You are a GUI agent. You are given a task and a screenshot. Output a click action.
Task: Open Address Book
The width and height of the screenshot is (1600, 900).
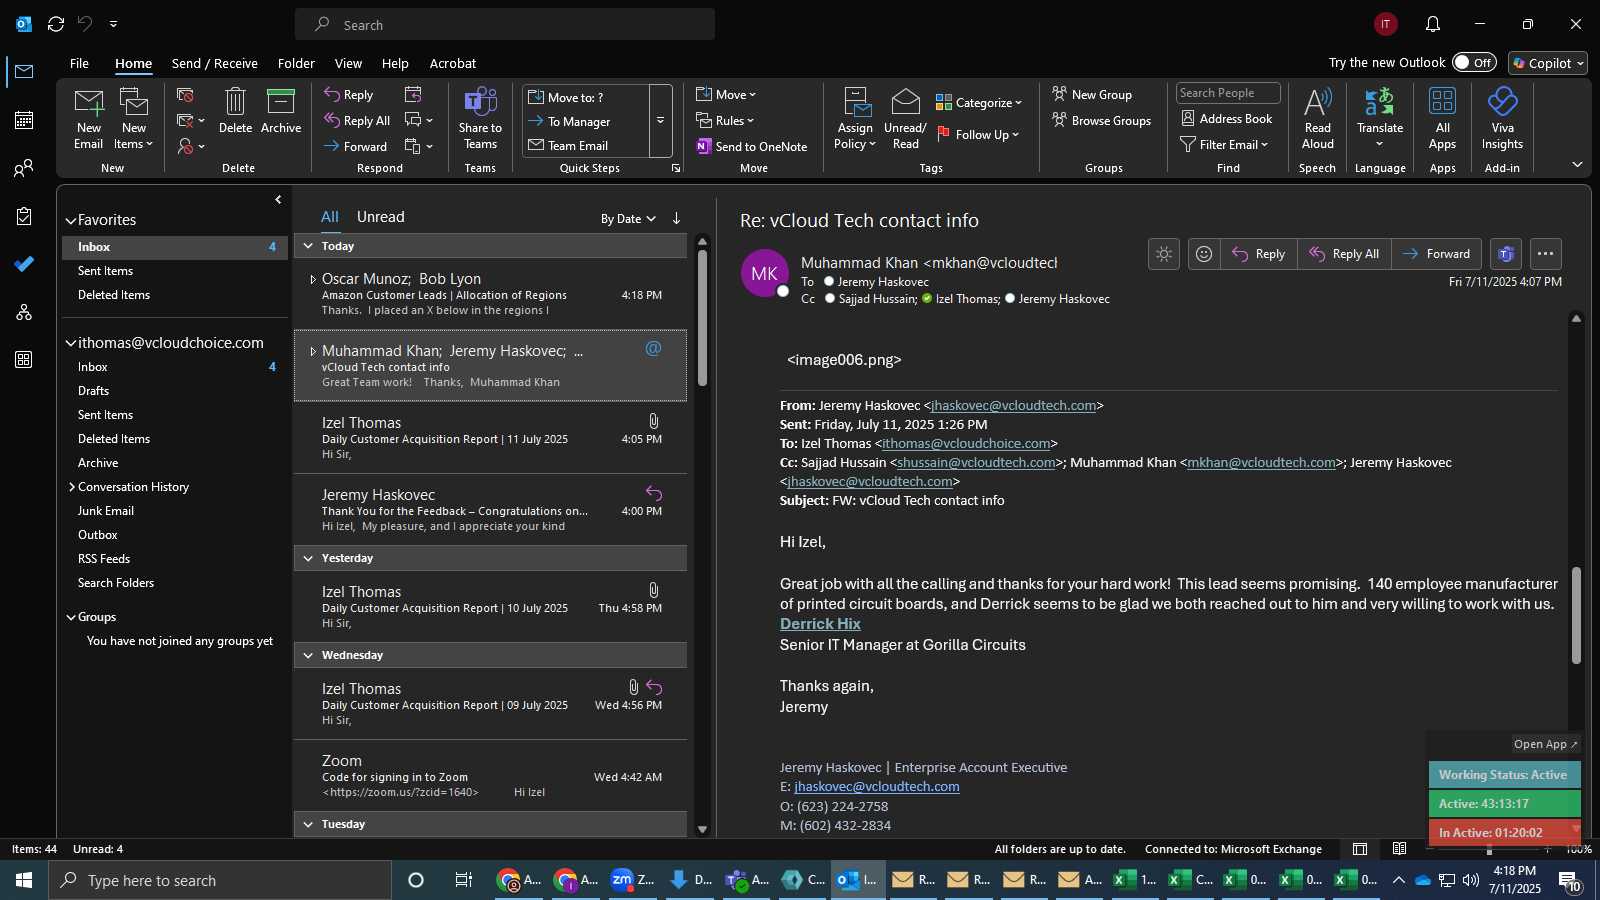point(1226,118)
